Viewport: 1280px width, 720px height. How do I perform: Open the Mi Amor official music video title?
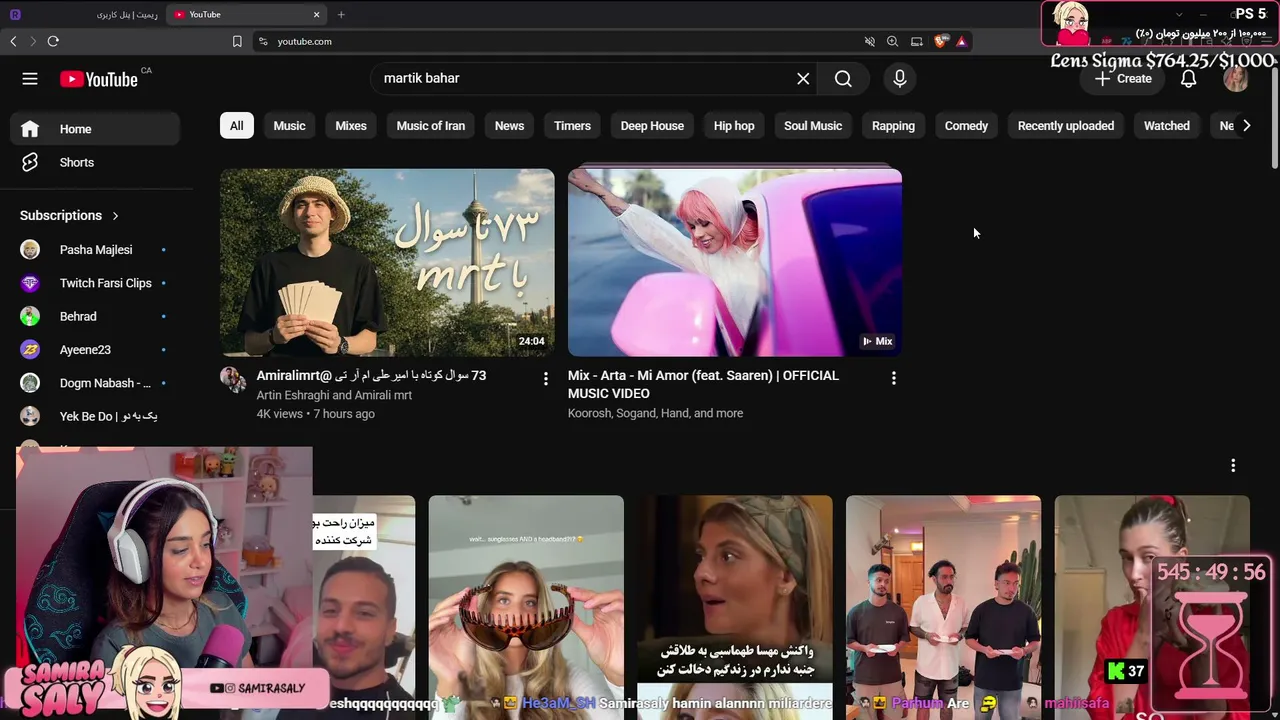(703, 384)
